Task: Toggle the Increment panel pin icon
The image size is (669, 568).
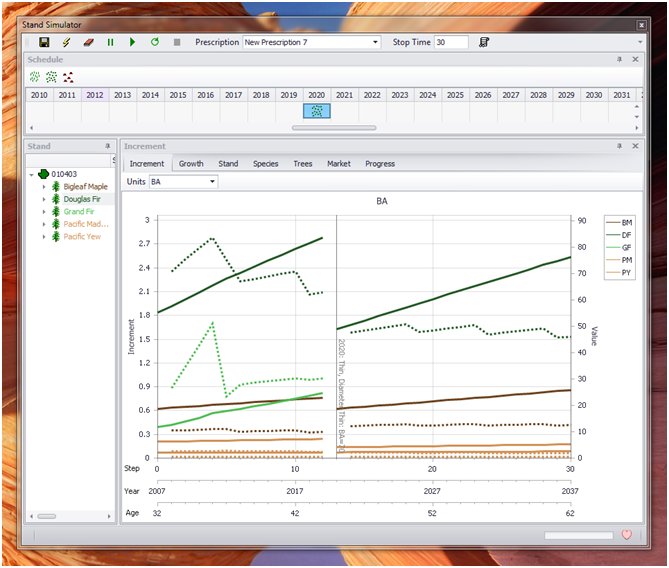Action: click(x=619, y=146)
